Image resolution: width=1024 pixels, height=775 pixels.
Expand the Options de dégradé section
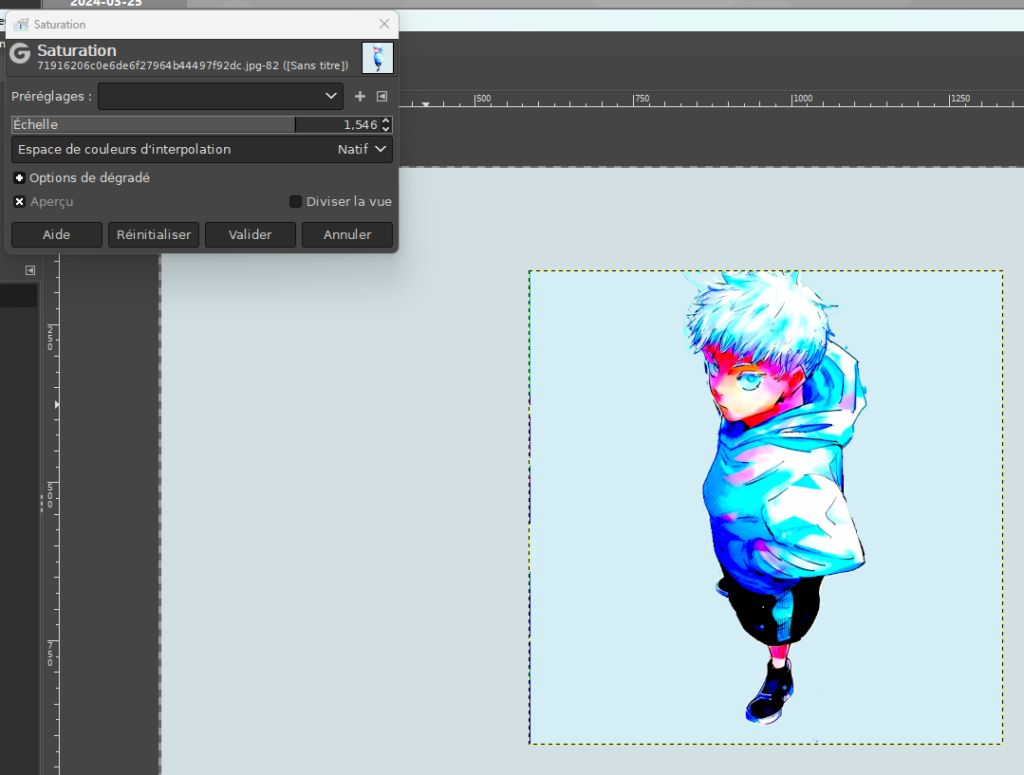click(x=20, y=178)
